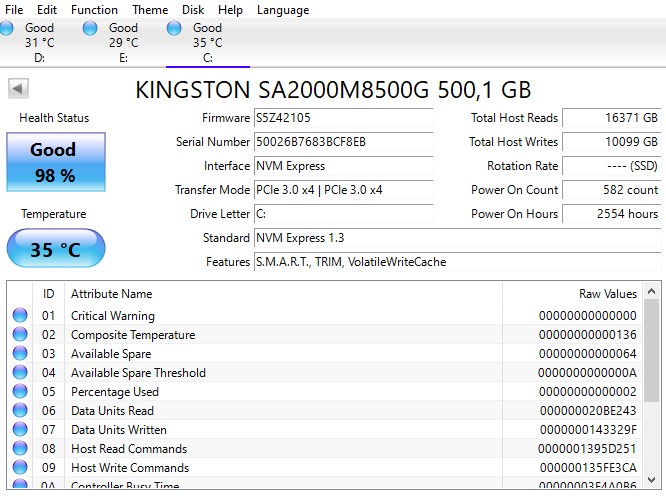
Task: Click the Interface field NVM Express
Action: [x=343, y=166]
